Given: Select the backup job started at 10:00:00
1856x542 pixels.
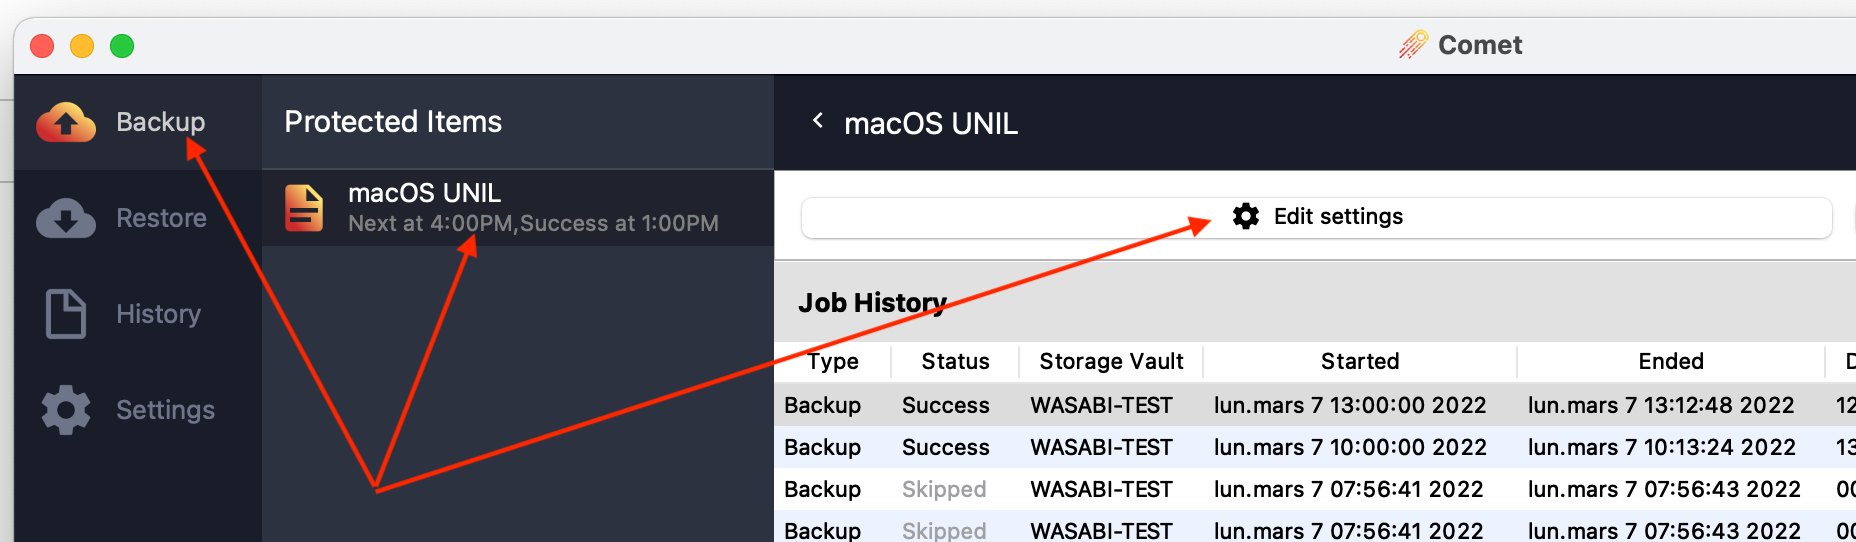Looking at the screenshot, I should pos(1349,447).
